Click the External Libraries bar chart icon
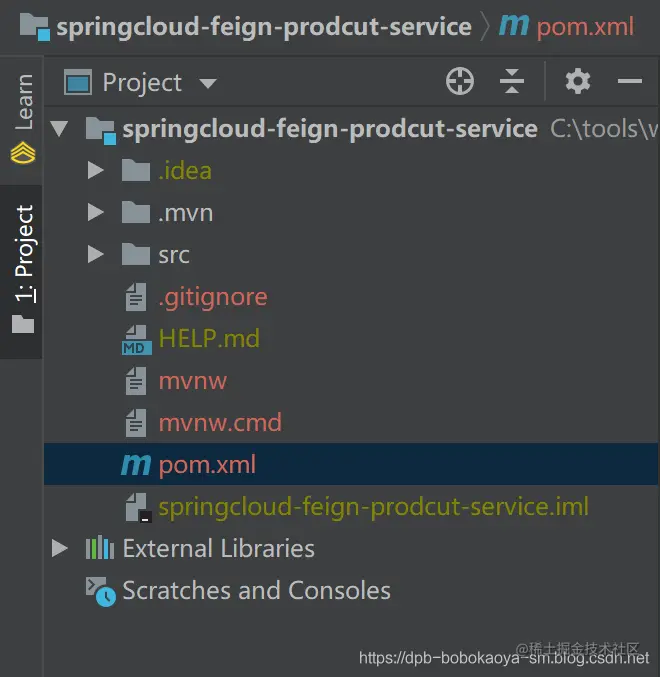Viewport: 660px width, 677px height. tap(100, 547)
